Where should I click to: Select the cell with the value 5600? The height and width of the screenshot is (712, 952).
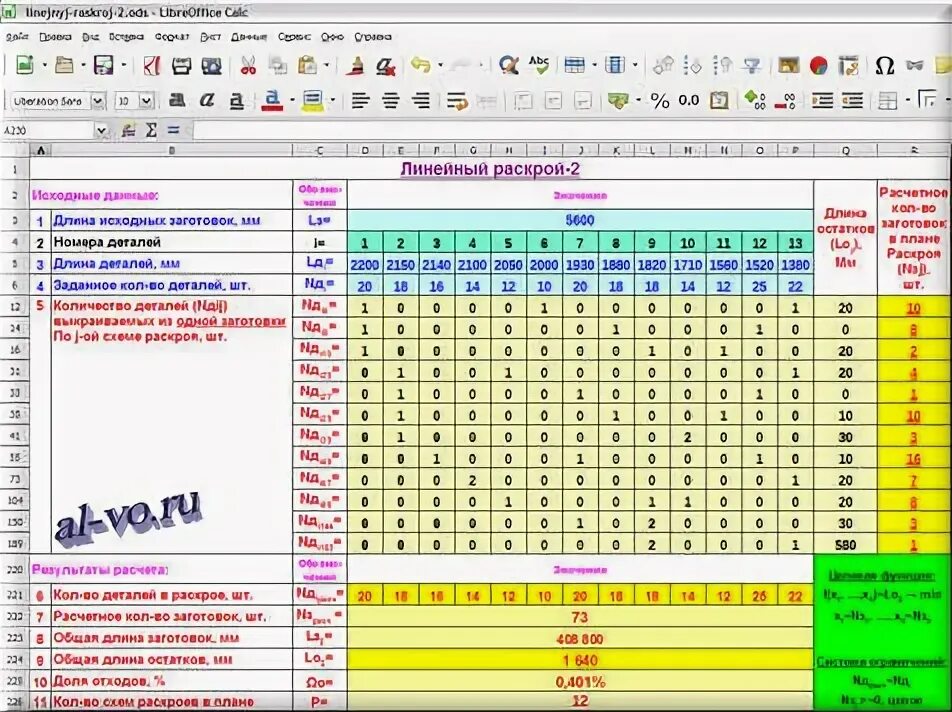[x=580, y=220]
